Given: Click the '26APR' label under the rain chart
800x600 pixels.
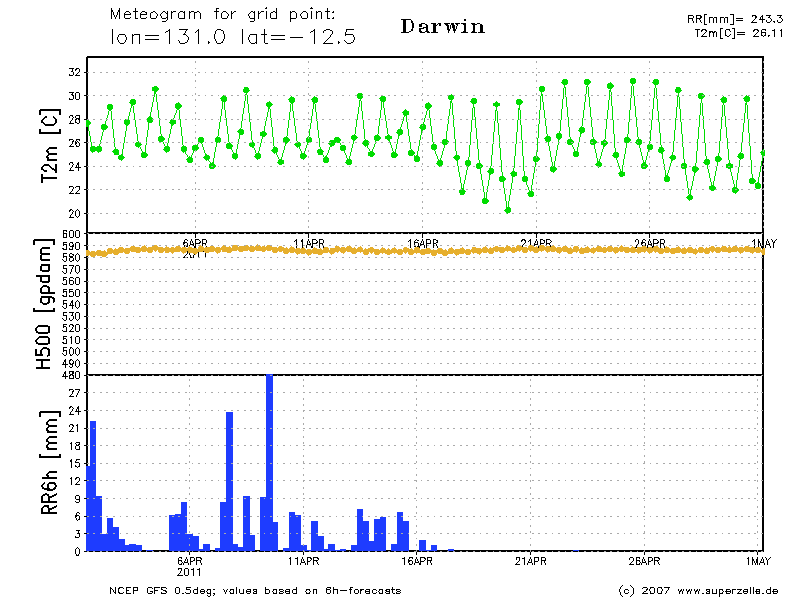Looking at the screenshot, I should (644, 561).
